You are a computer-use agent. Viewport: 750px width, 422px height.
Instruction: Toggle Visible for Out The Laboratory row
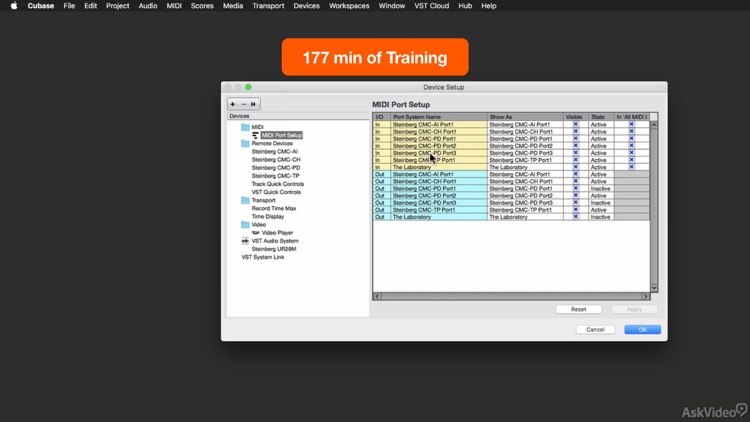[x=575, y=217]
